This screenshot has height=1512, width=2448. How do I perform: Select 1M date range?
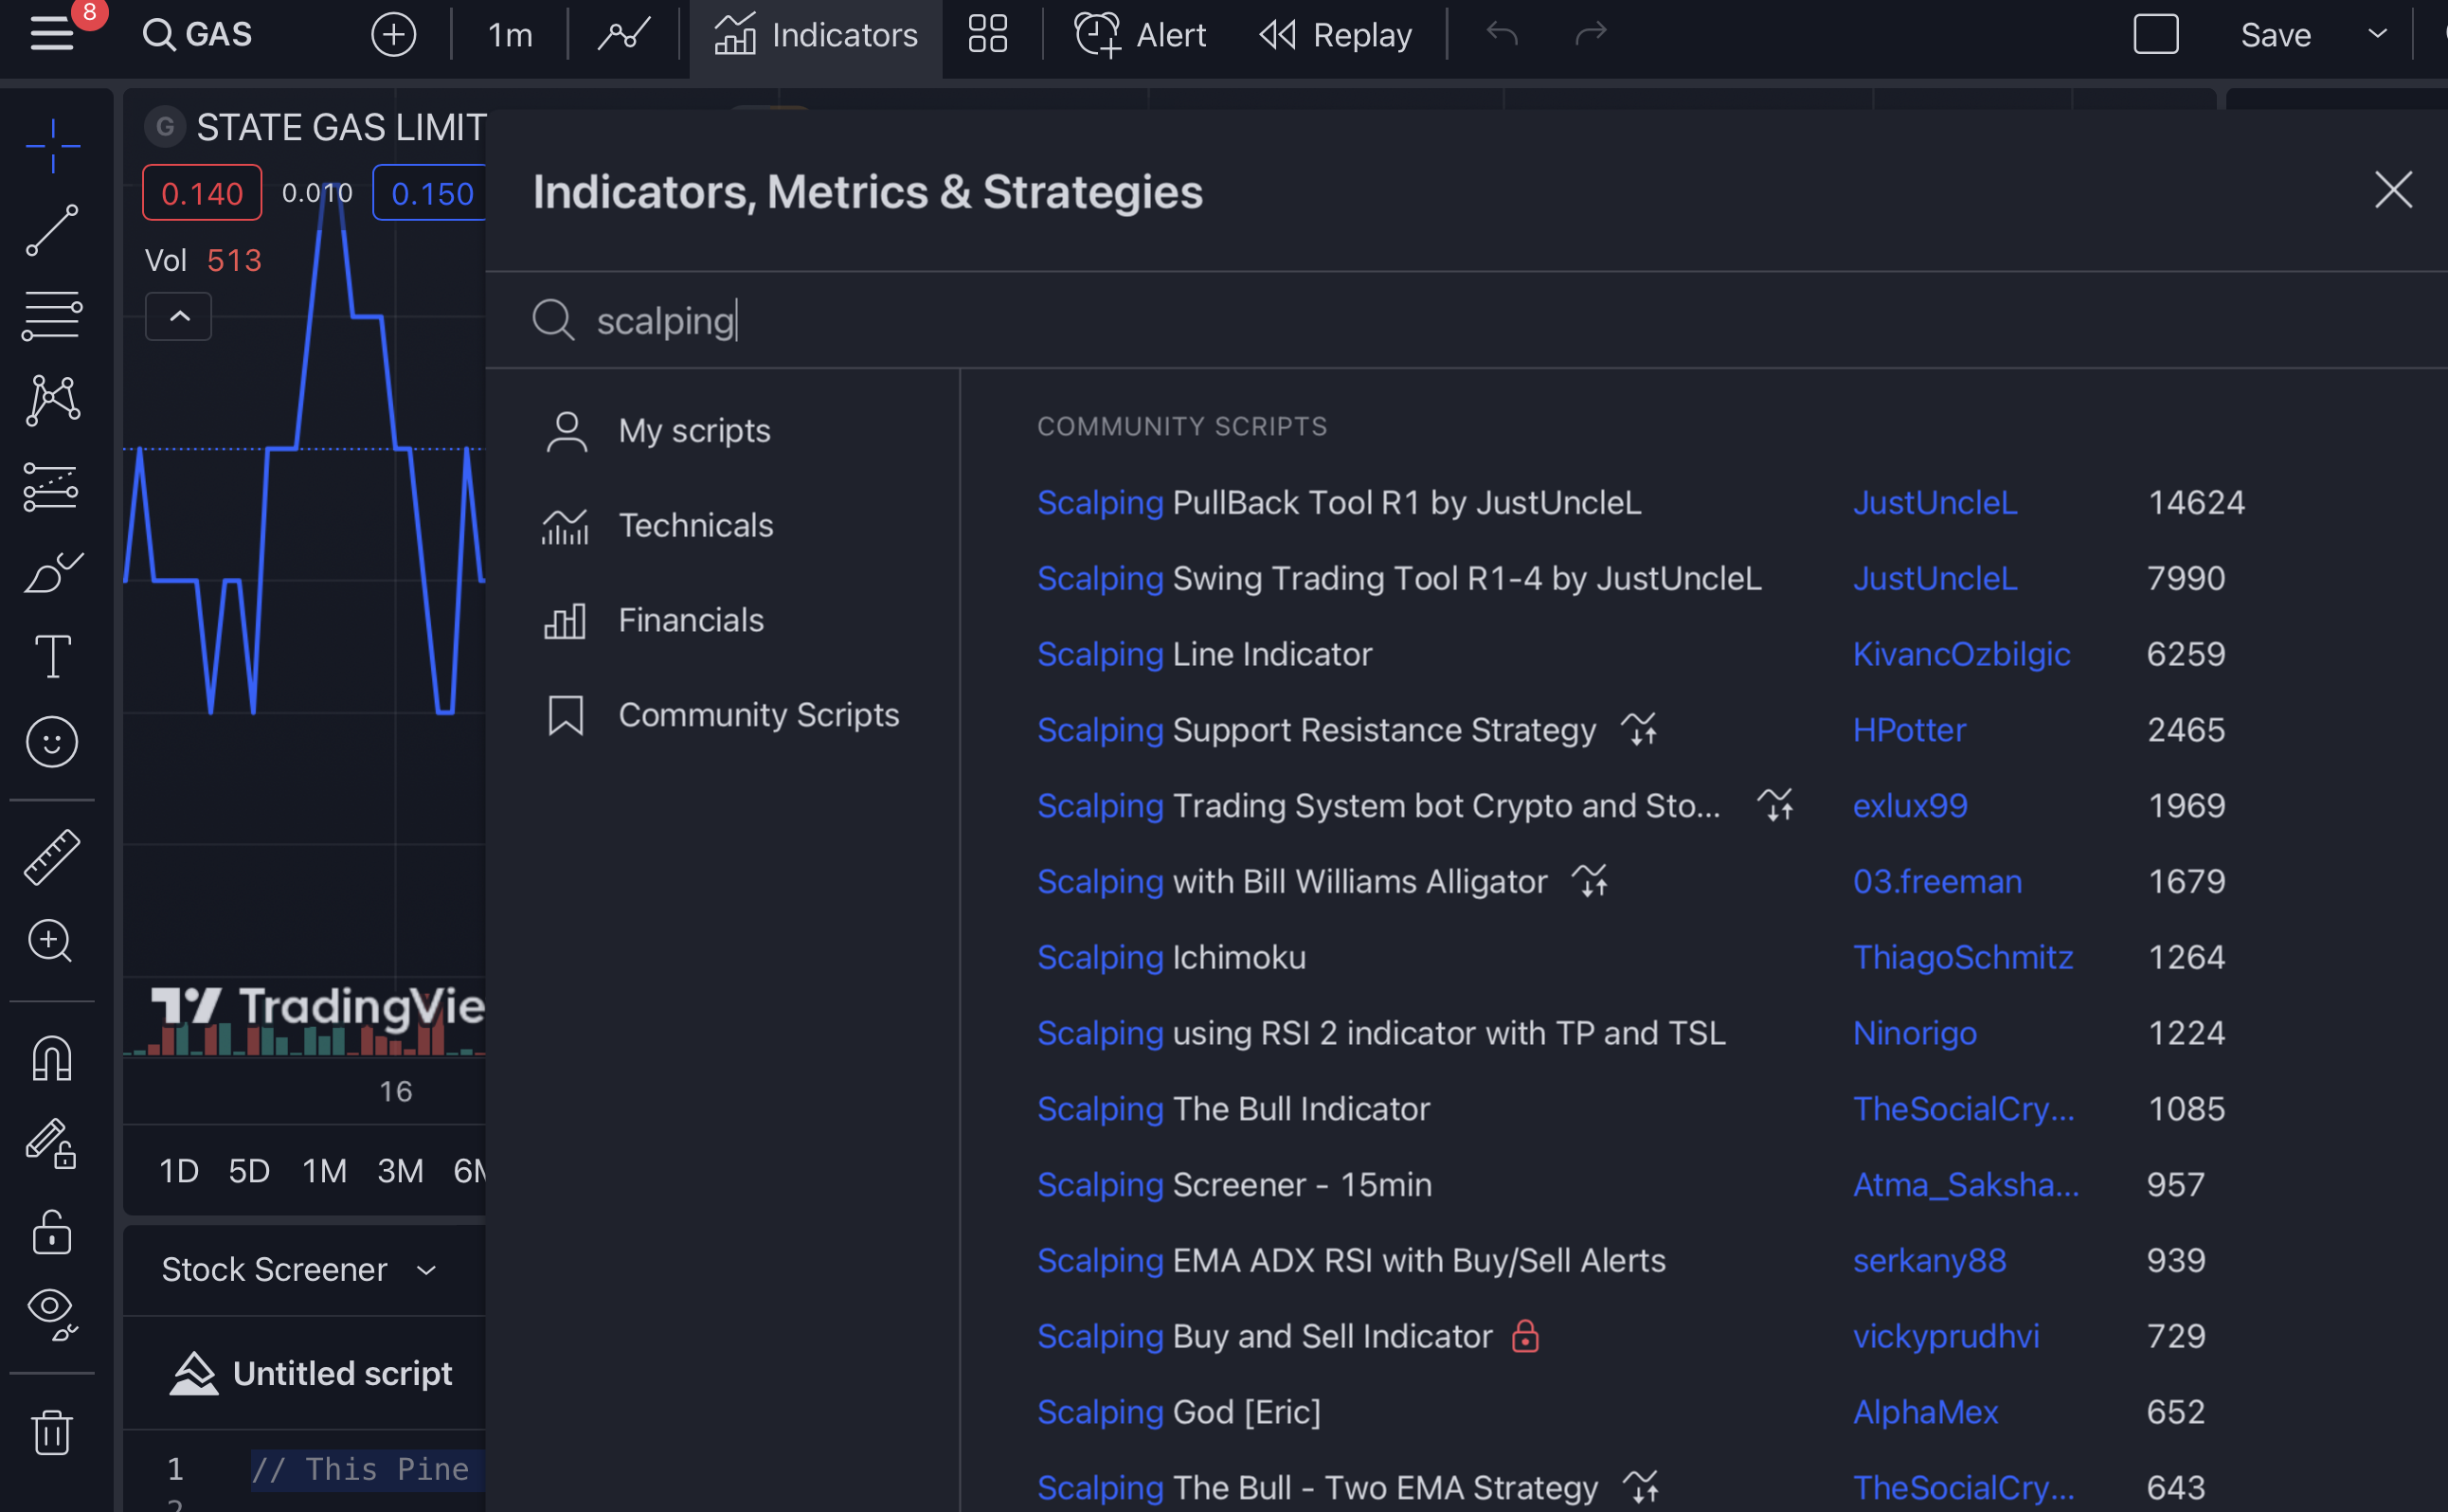tap(324, 1170)
